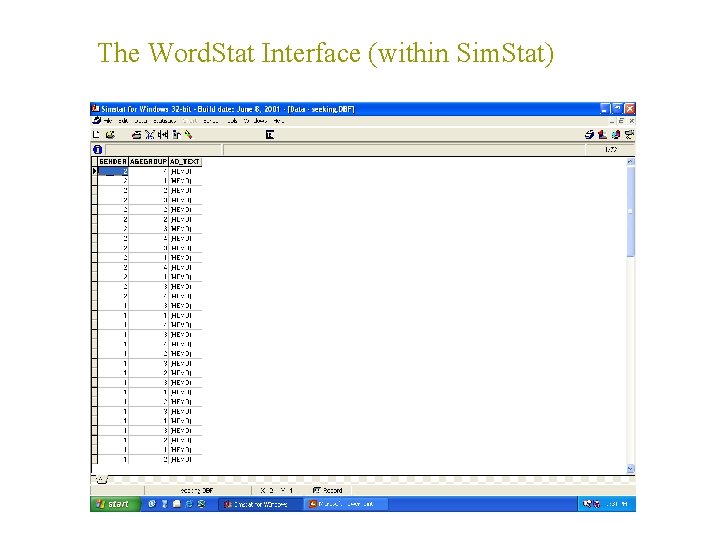Click the colored pencil icon in toolbar
This screenshot has height=540, width=720.
pyautogui.click(x=188, y=135)
